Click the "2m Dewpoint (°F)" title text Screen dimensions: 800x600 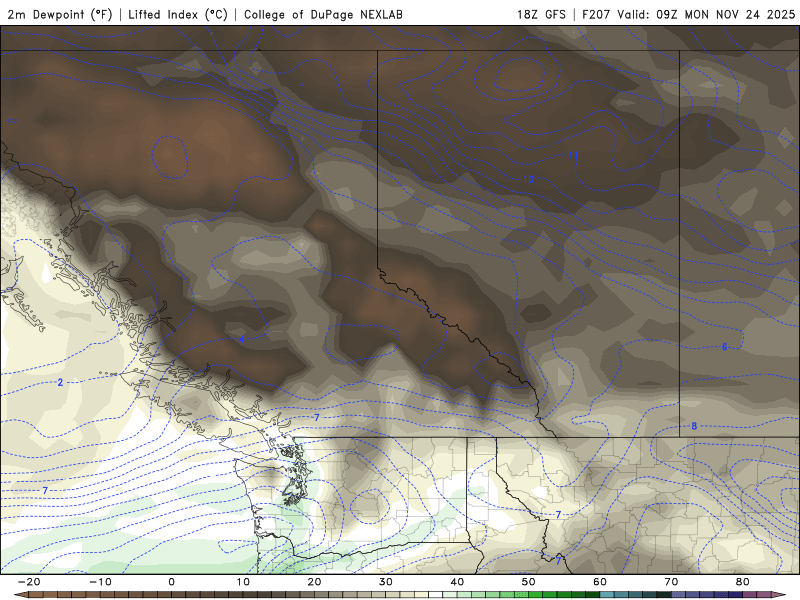pyautogui.click(x=60, y=14)
